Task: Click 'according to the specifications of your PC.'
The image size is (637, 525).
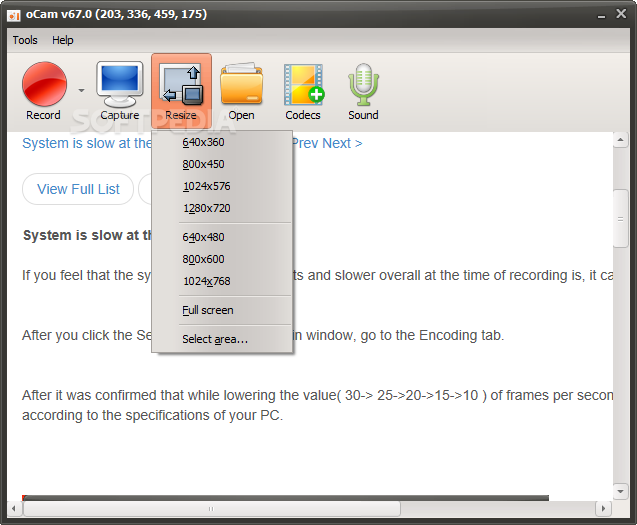Action: click(x=152, y=415)
